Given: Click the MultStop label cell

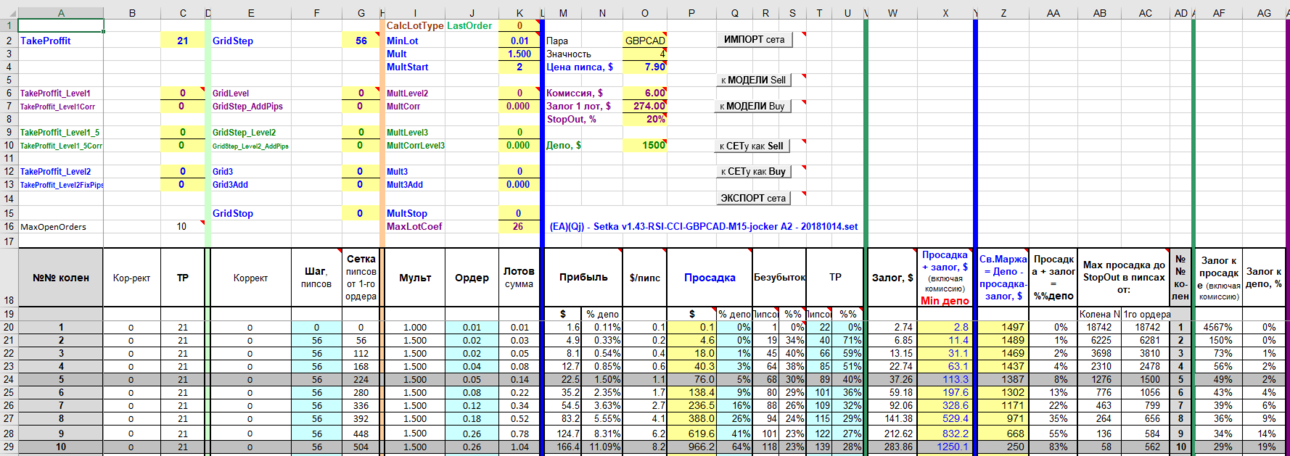Looking at the screenshot, I should (414, 213).
